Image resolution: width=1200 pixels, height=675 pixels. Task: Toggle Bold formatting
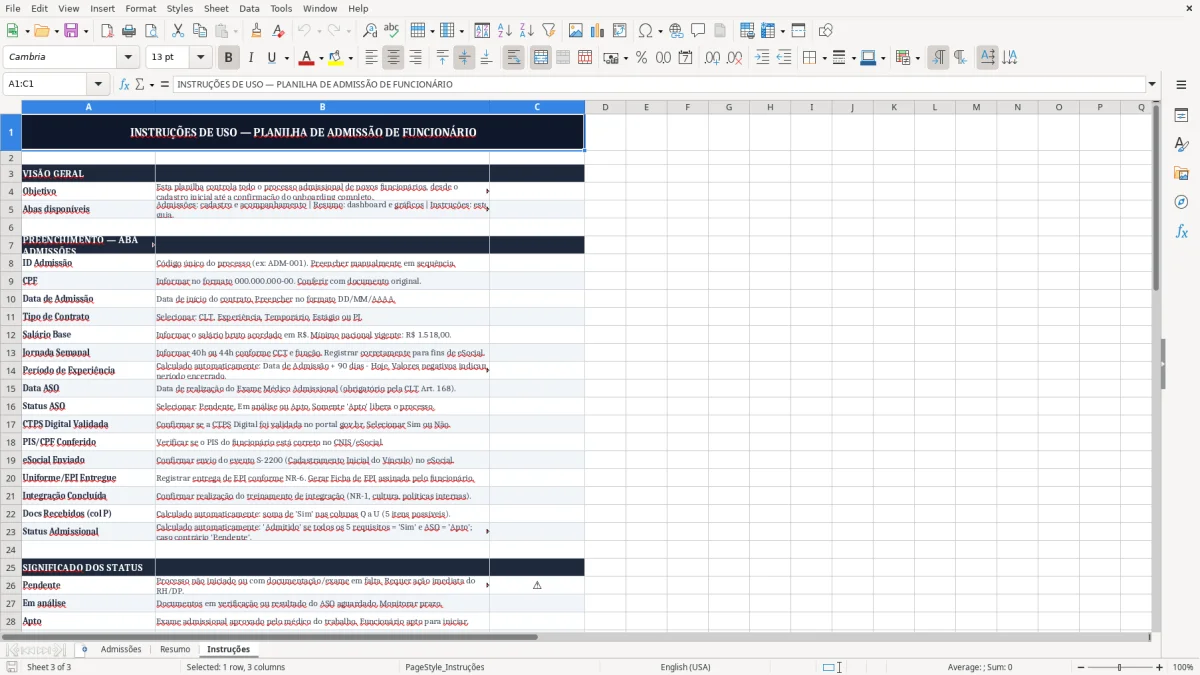pos(228,58)
